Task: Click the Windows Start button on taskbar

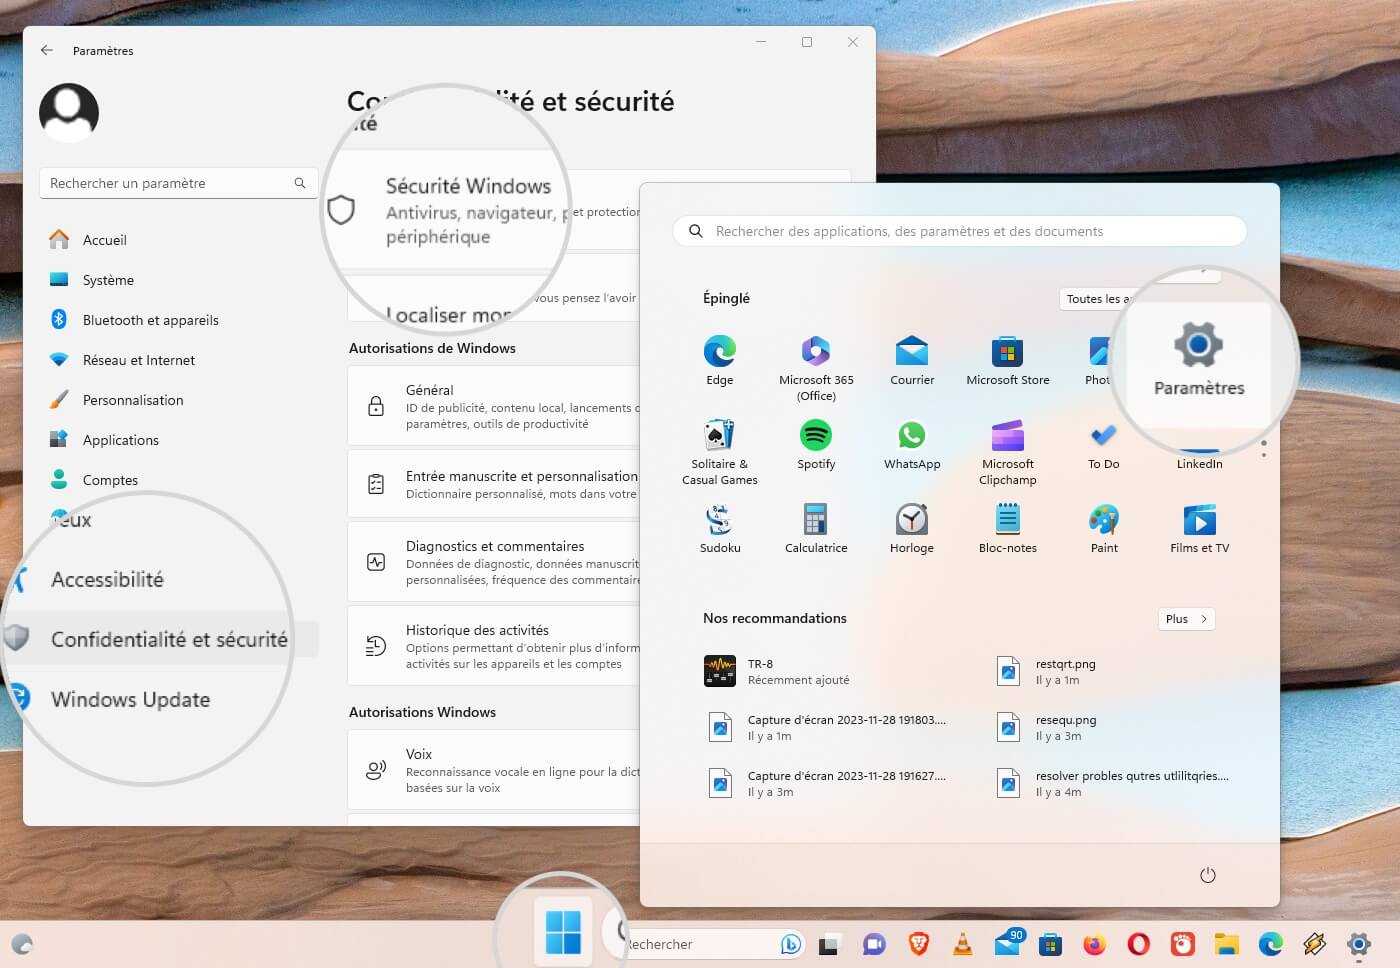Action: (x=563, y=933)
